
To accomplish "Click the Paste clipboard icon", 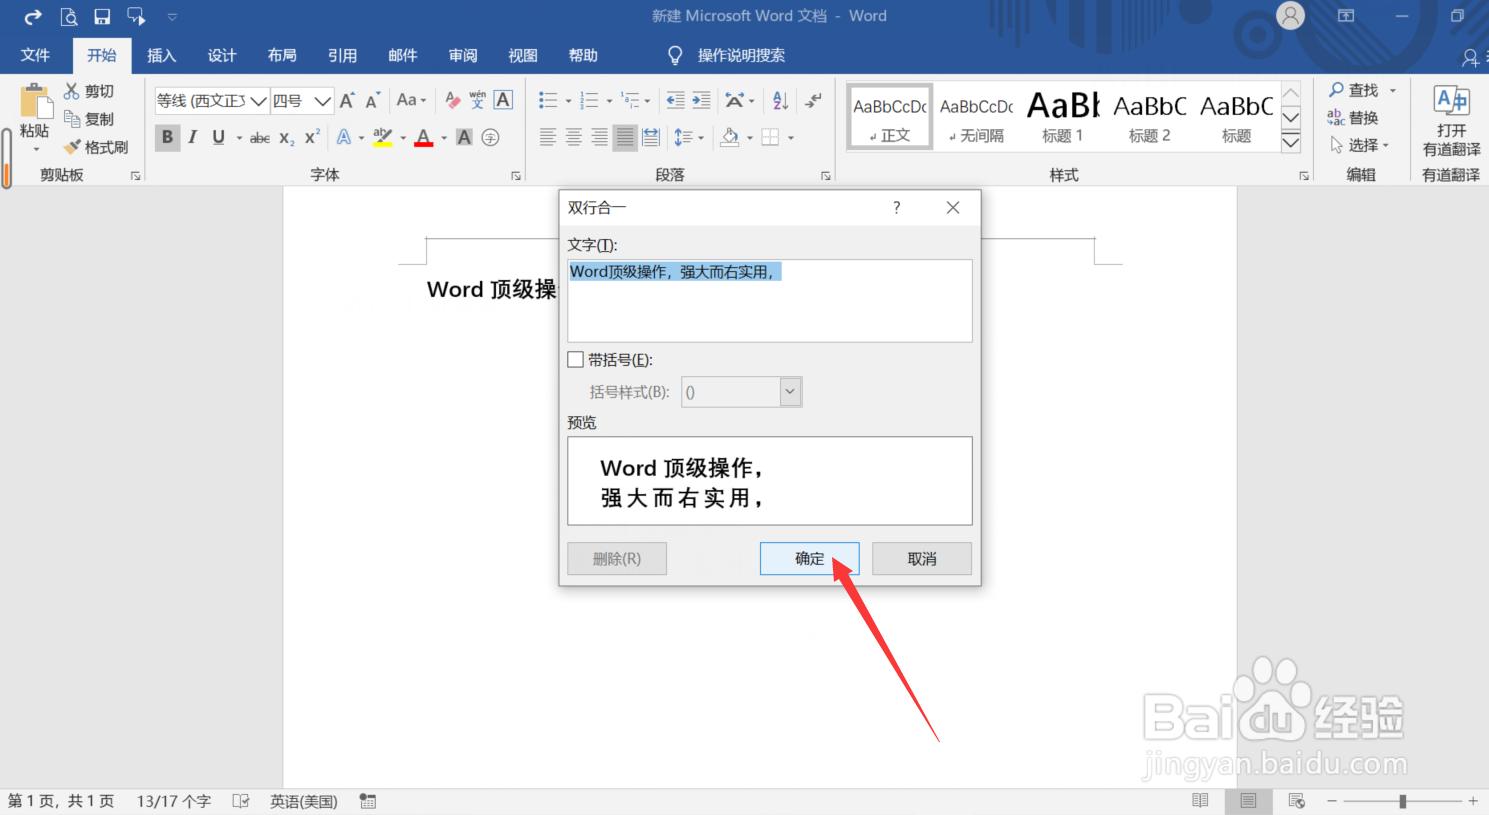I will tap(35, 102).
